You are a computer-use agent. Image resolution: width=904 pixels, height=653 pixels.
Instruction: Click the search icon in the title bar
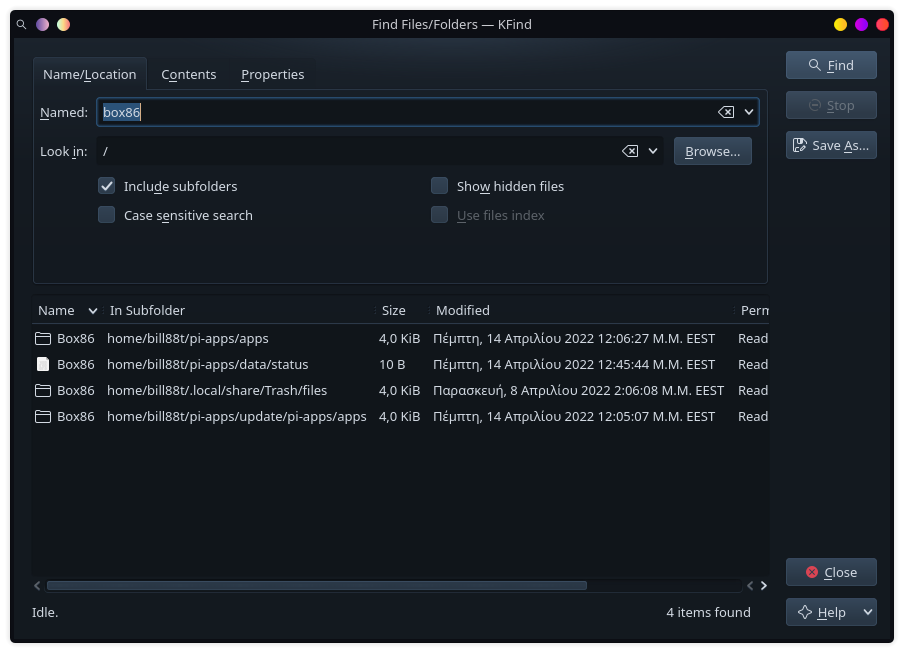21,24
